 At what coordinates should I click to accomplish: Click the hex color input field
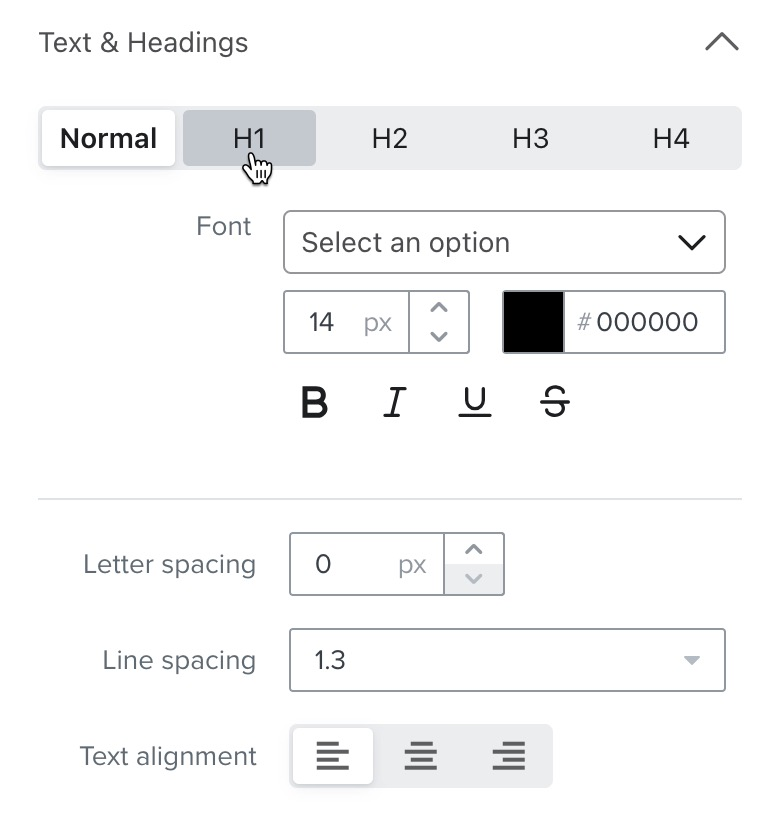point(645,322)
